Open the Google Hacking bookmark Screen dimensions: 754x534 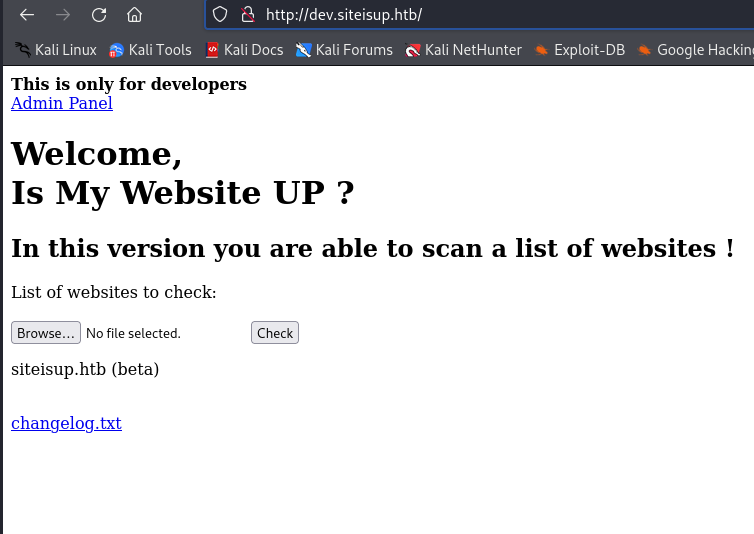pos(695,49)
